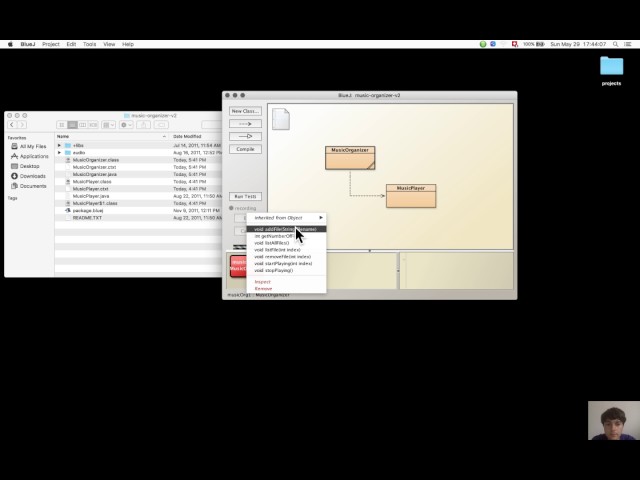This screenshot has width=640, height=480.
Task: Select MusicOrganizer.java file
Action: tap(138, 174)
